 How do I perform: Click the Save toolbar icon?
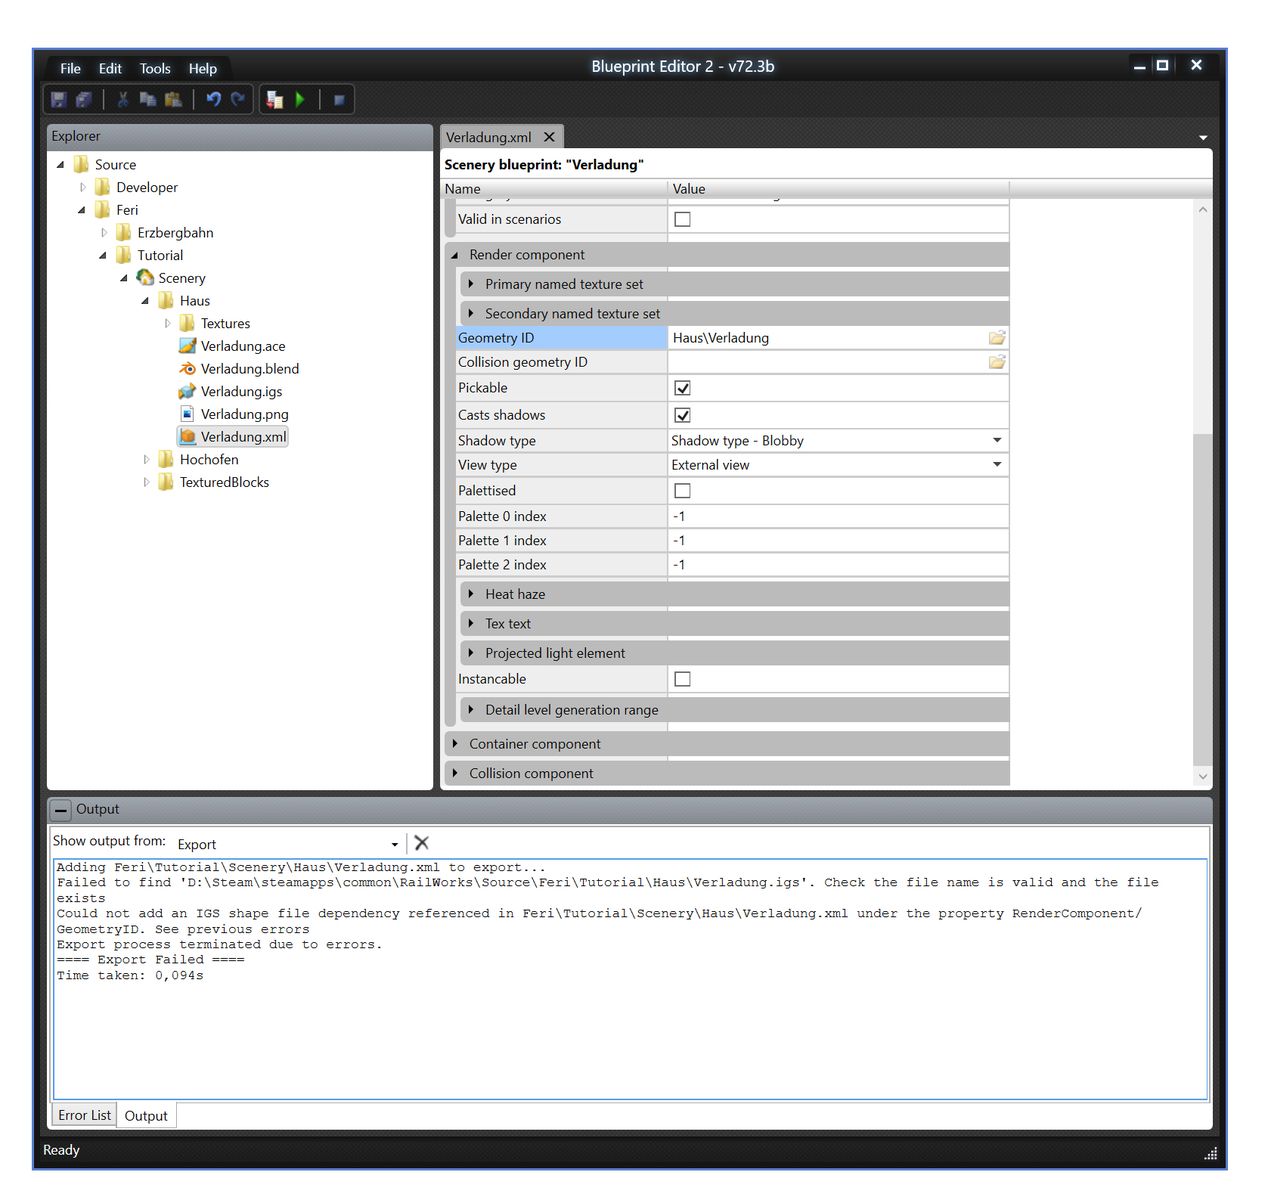click(58, 99)
